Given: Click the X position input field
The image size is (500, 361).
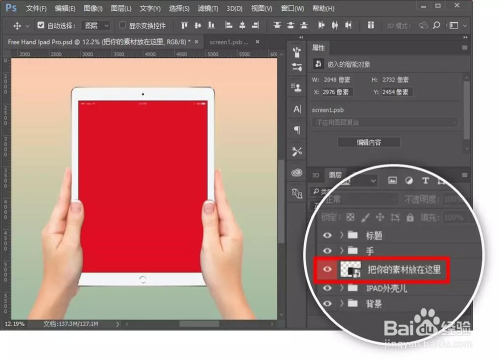Looking at the screenshot, I should point(337,92).
